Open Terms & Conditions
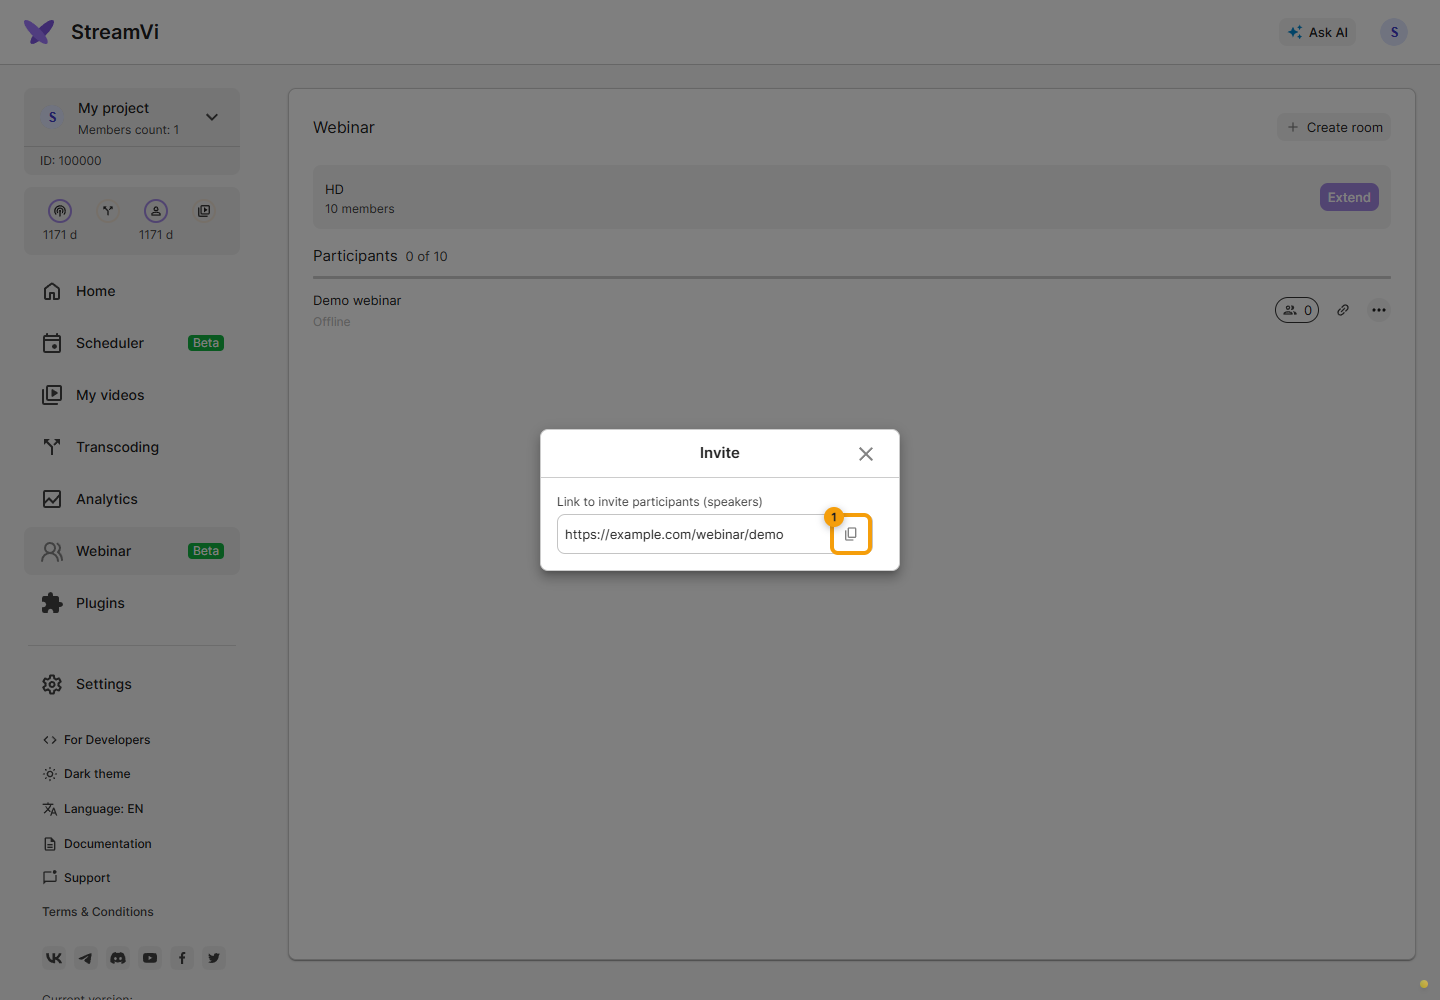This screenshot has height=1000, width=1440. pos(98,912)
